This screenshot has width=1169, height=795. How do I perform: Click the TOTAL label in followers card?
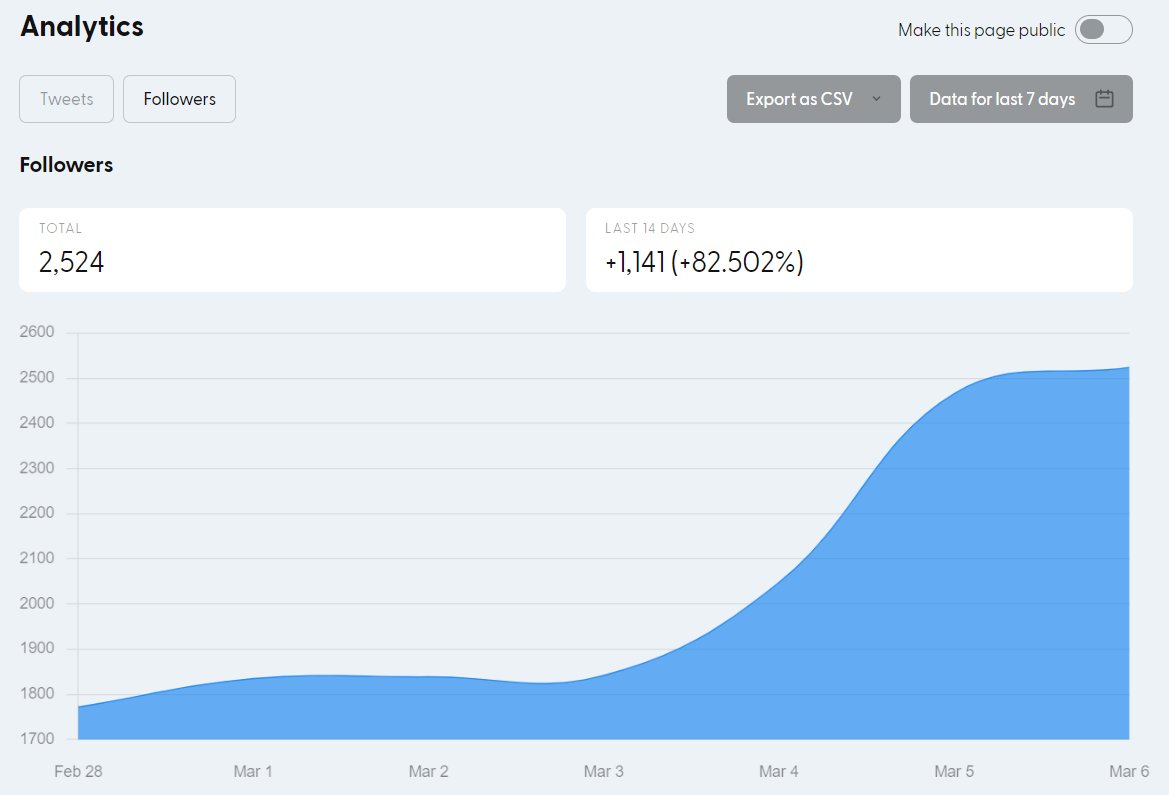coord(60,228)
